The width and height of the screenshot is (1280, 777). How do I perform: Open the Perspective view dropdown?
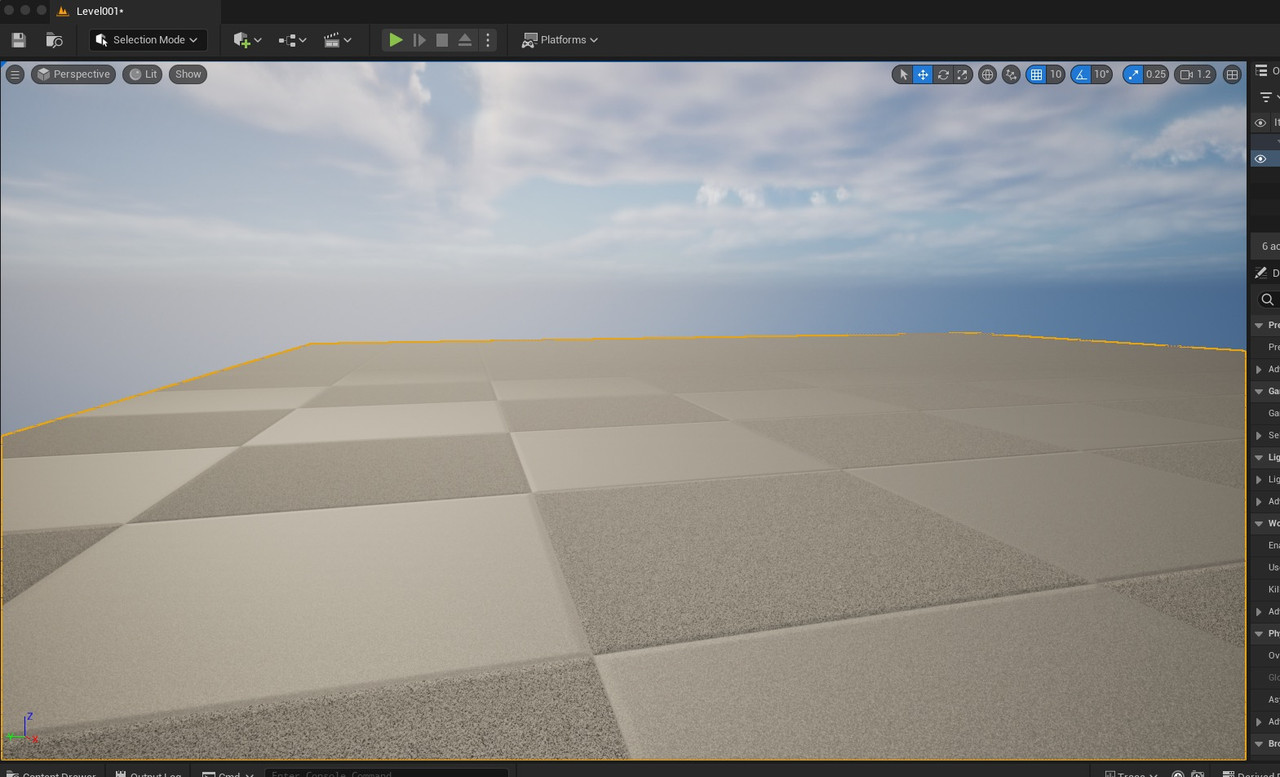pos(73,73)
